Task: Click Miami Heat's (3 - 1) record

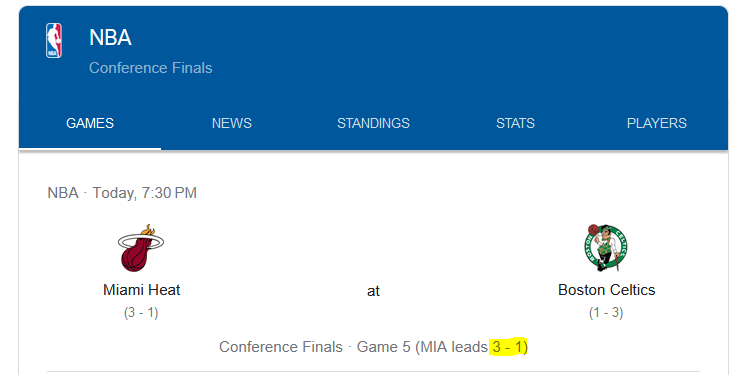Action: pyautogui.click(x=141, y=312)
